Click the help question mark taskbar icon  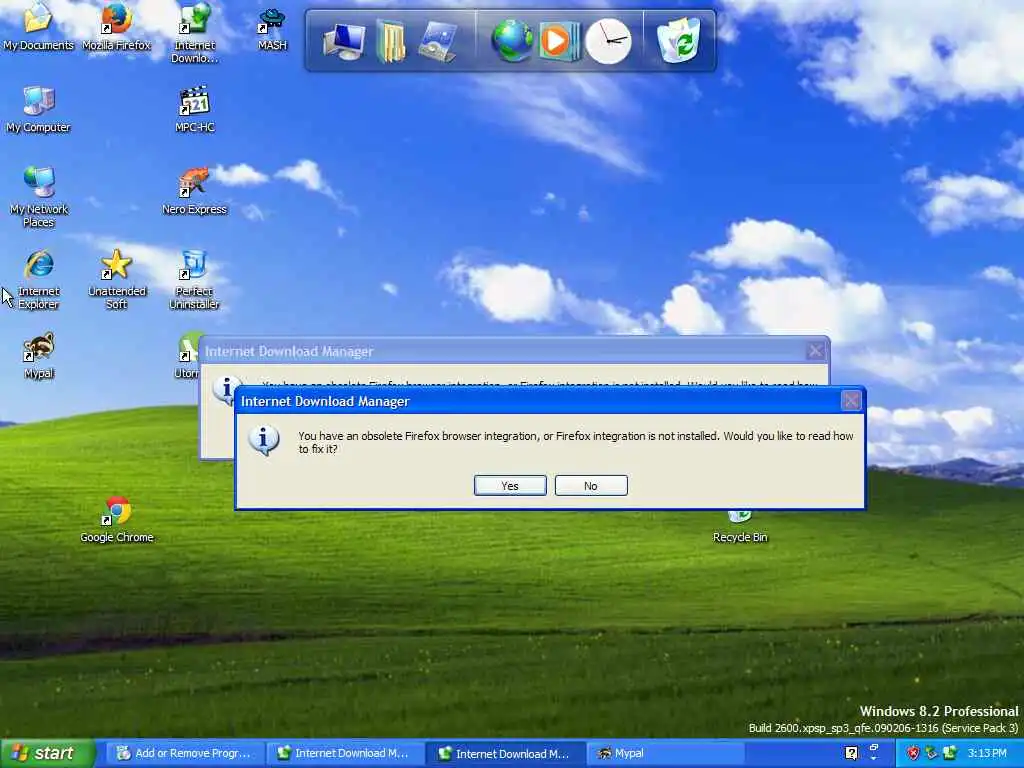851,754
